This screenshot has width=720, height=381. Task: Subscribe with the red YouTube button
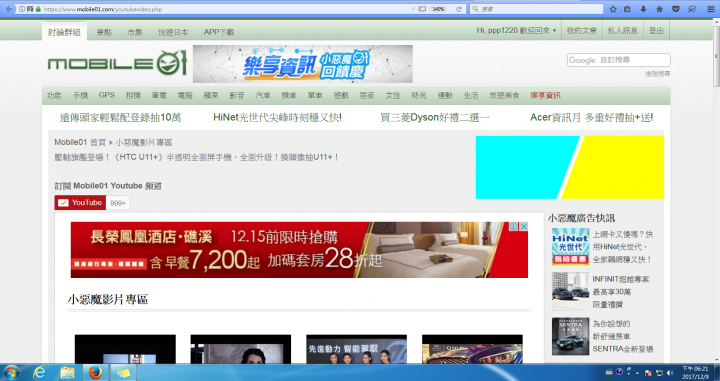[80, 203]
